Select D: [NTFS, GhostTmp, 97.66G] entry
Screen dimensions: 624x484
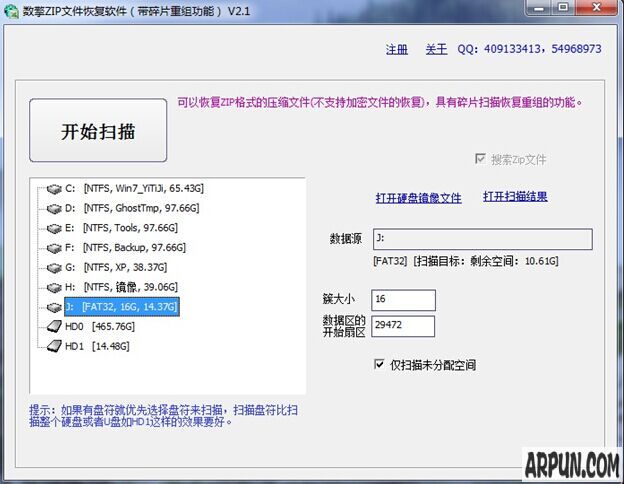click(132, 208)
